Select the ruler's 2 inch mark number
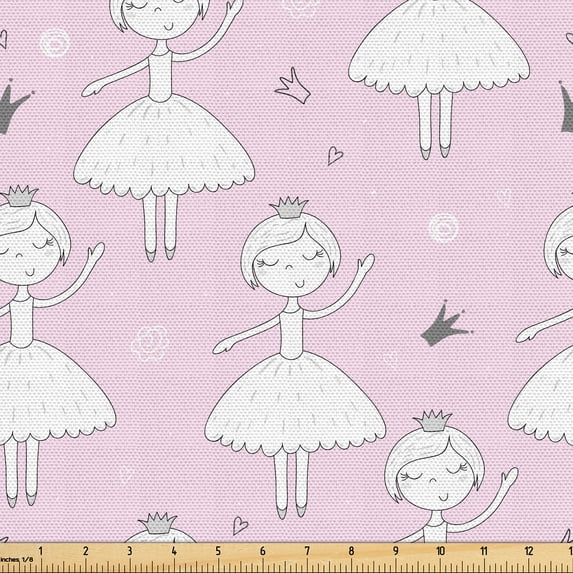Image resolution: width=573 pixels, height=573 pixels. 86,551
